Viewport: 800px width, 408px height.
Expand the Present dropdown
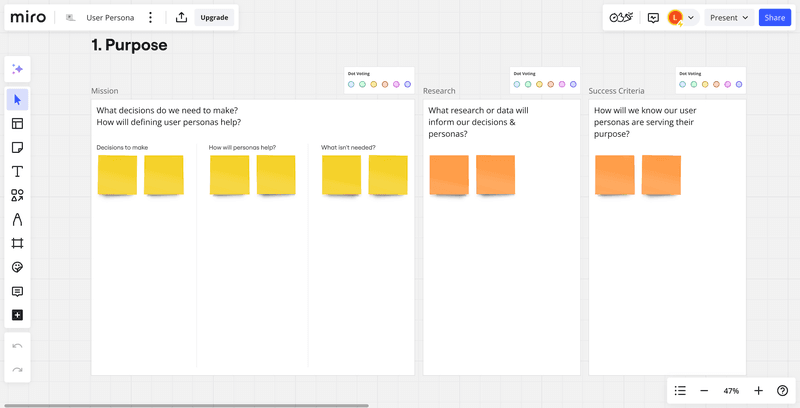[x=729, y=18]
